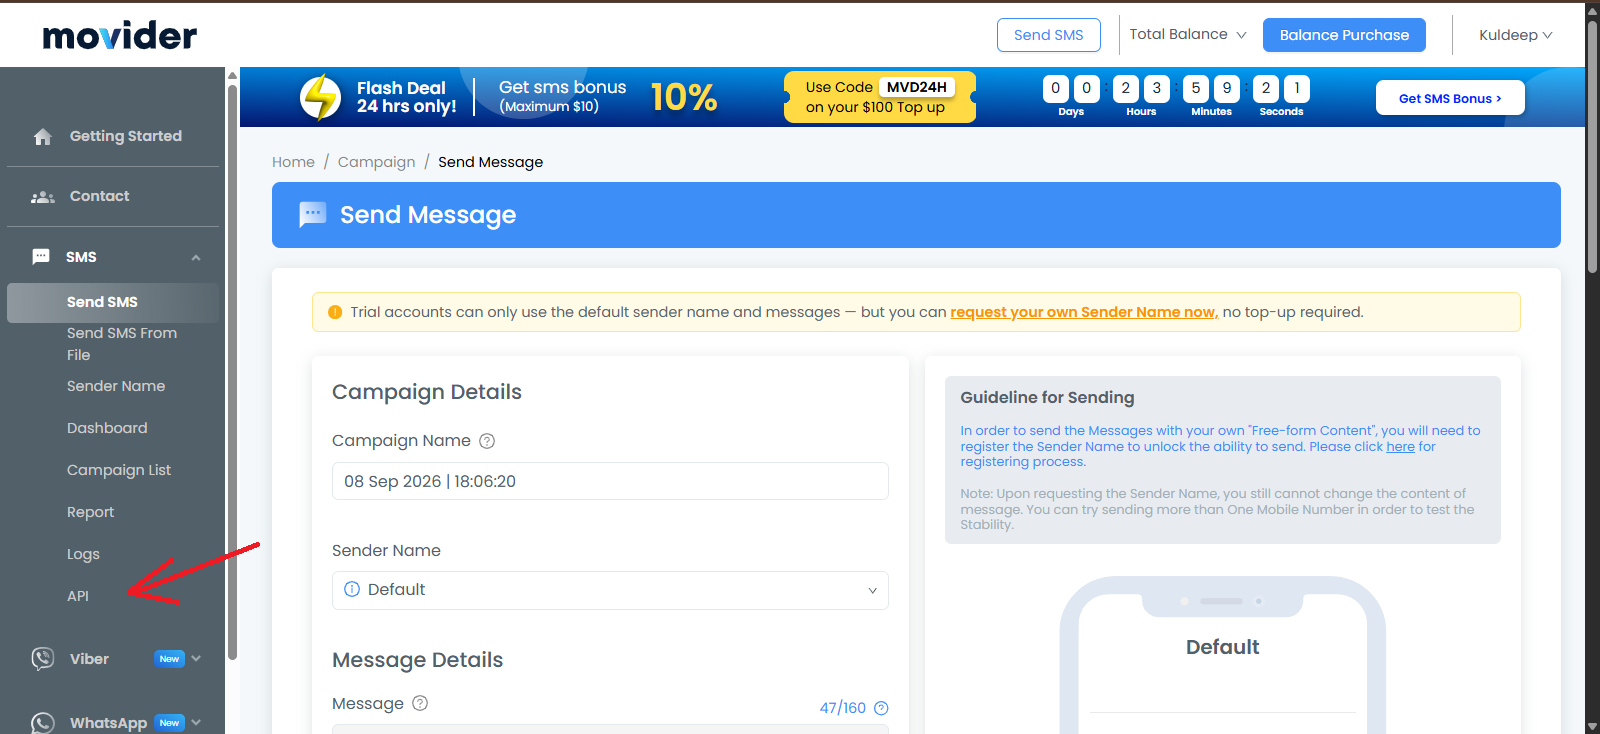Screen dimensions: 1600x734
Task: Click the Message Details heading
Action: (x=417, y=660)
